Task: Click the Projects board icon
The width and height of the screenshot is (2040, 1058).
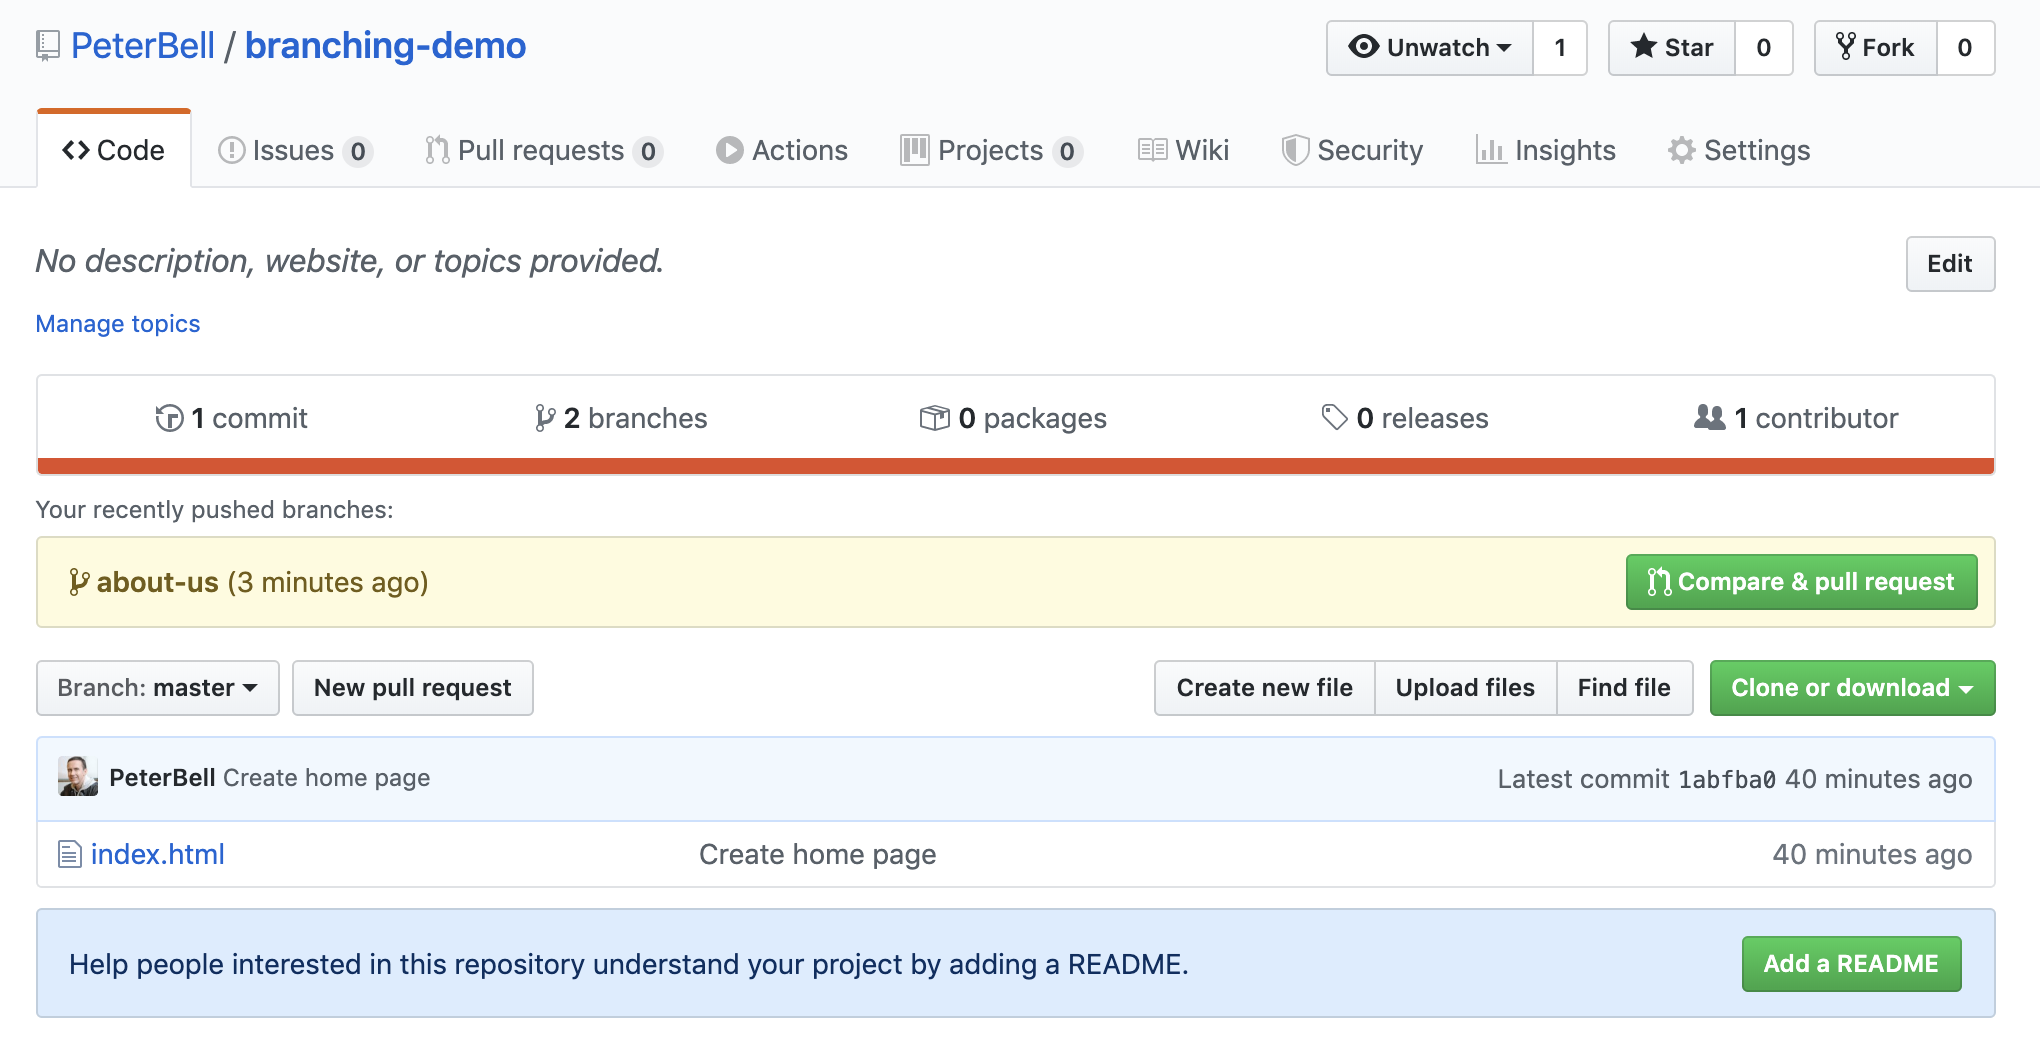Action: tap(914, 150)
